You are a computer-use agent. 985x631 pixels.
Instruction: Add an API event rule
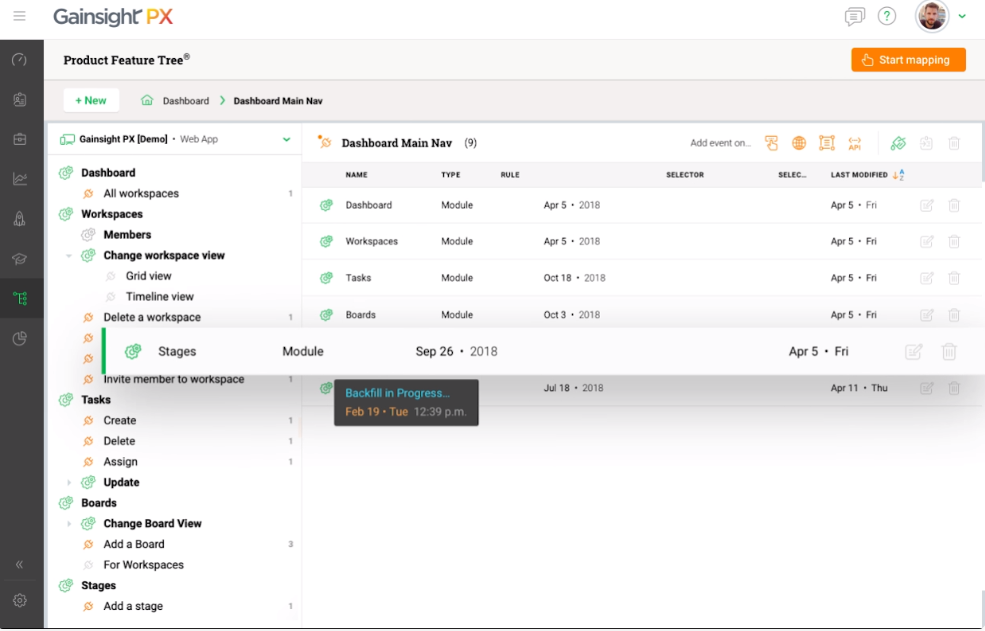point(854,143)
